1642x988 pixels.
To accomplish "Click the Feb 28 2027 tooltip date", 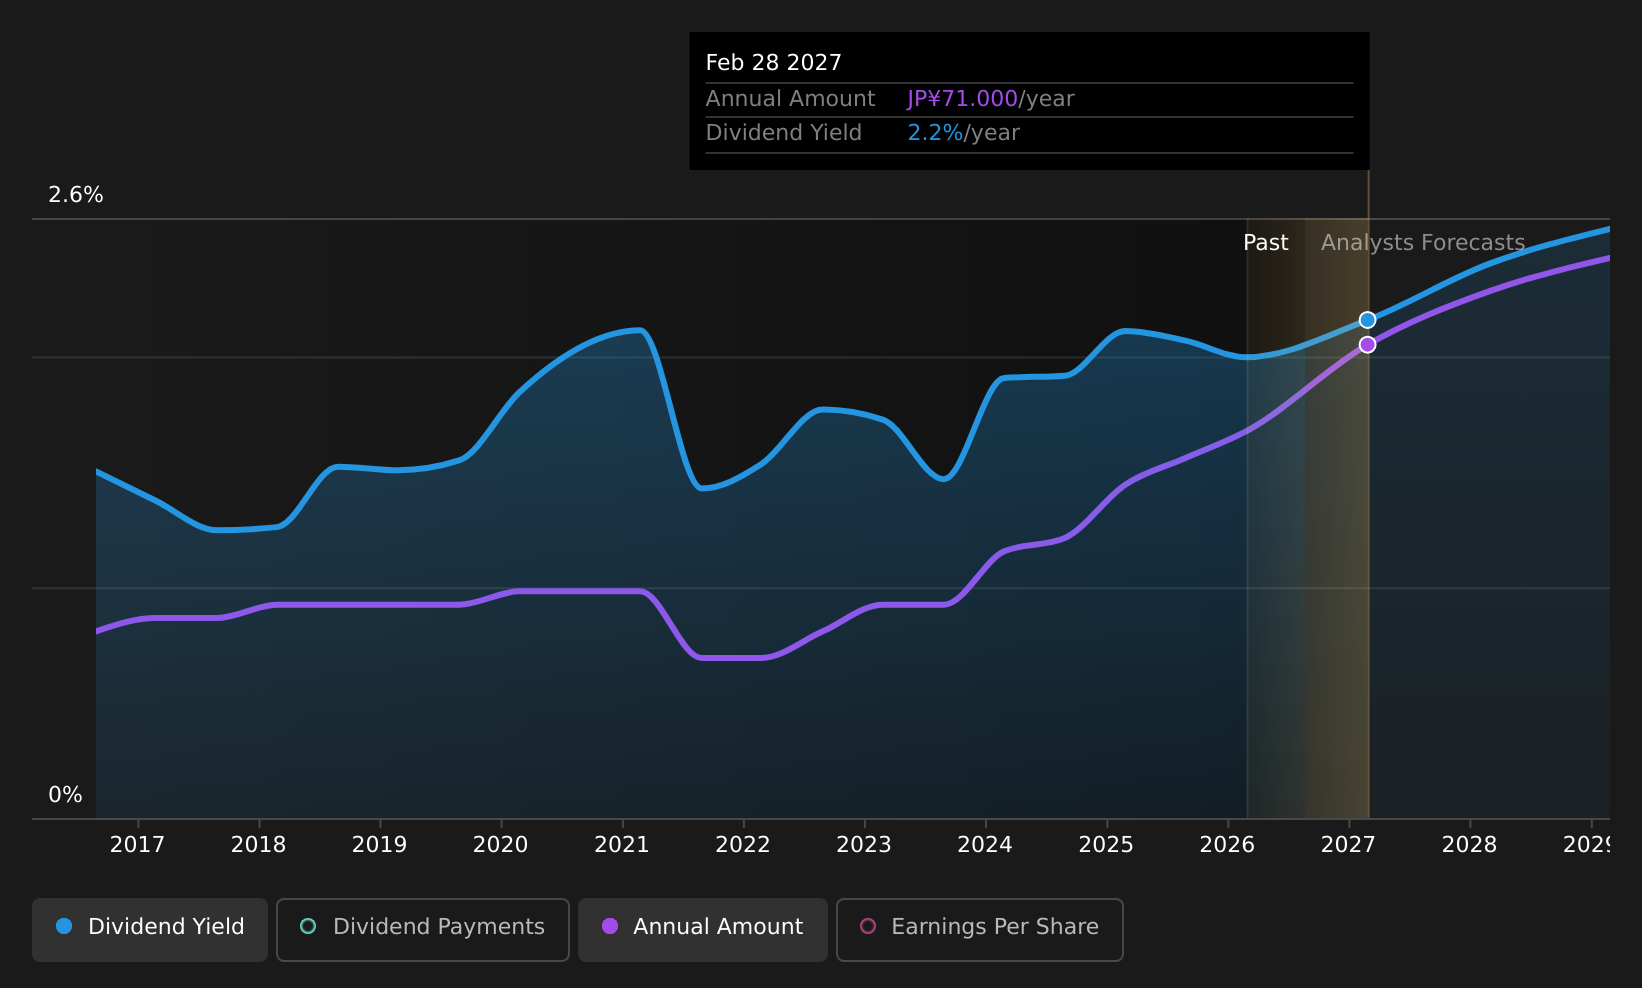I will tap(773, 63).
